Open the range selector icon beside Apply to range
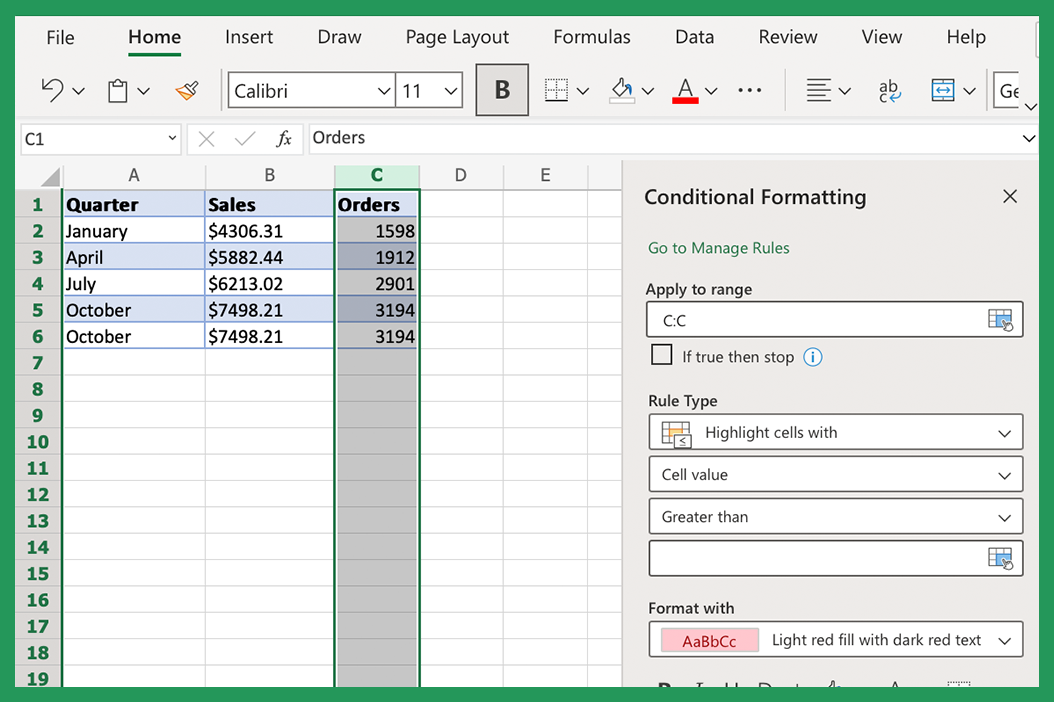 pyautogui.click(x=1000, y=318)
